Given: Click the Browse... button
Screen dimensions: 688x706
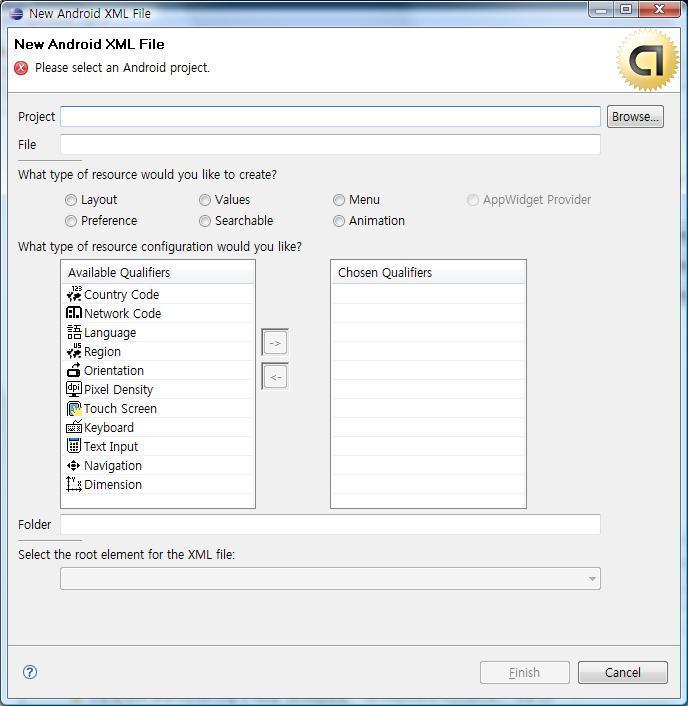Looking at the screenshot, I should pos(635,117).
